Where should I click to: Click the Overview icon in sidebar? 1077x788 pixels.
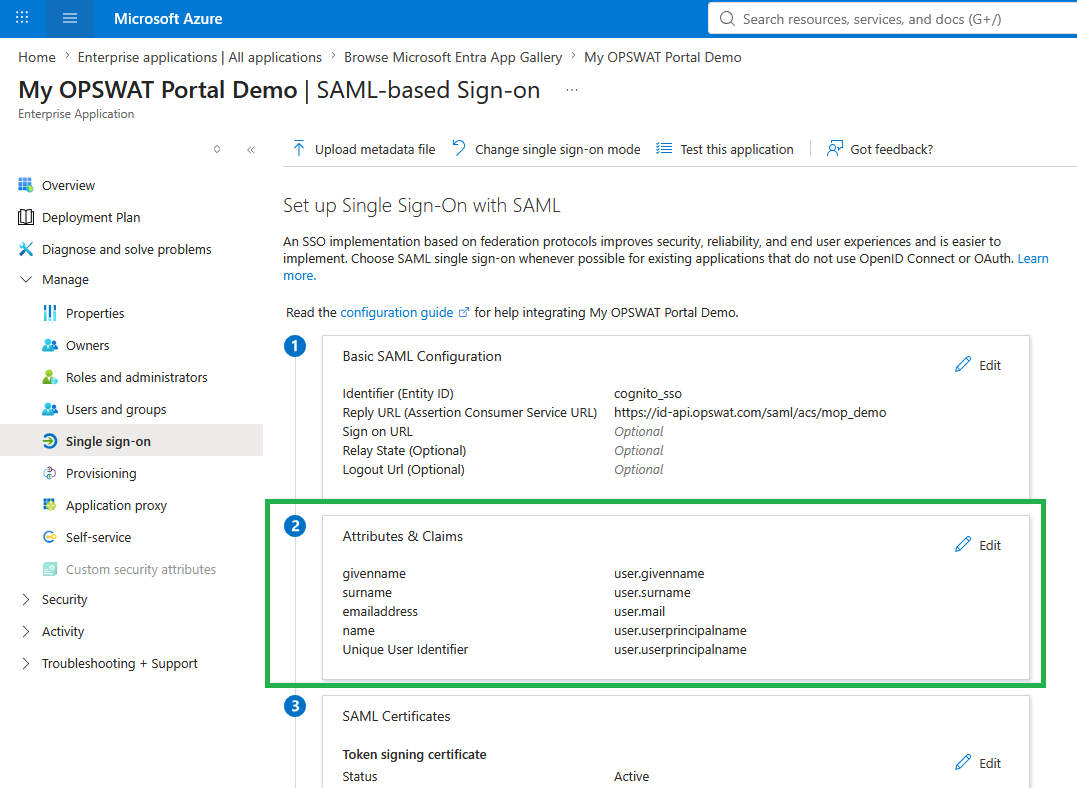coord(26,185)
